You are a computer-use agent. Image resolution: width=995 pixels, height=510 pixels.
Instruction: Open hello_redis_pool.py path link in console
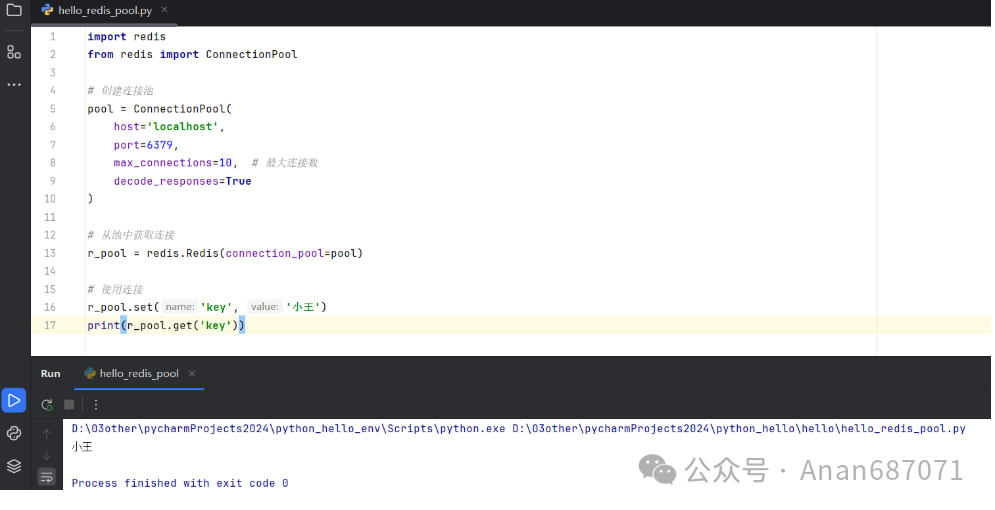739,429
